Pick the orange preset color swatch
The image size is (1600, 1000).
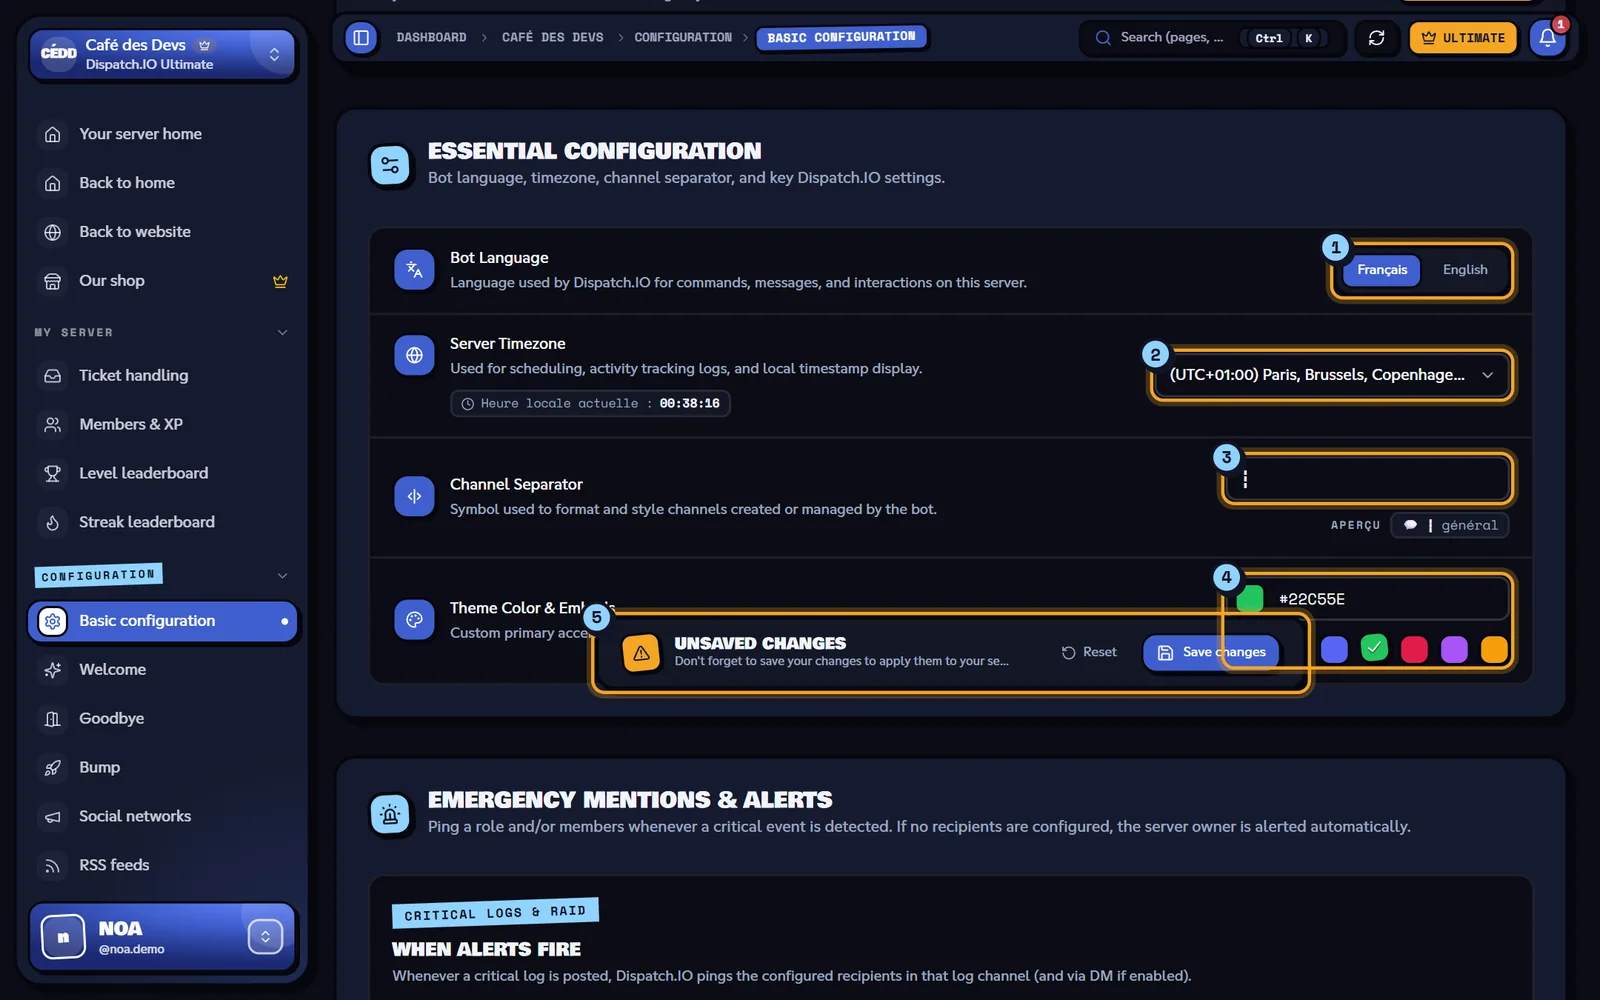1494,650
